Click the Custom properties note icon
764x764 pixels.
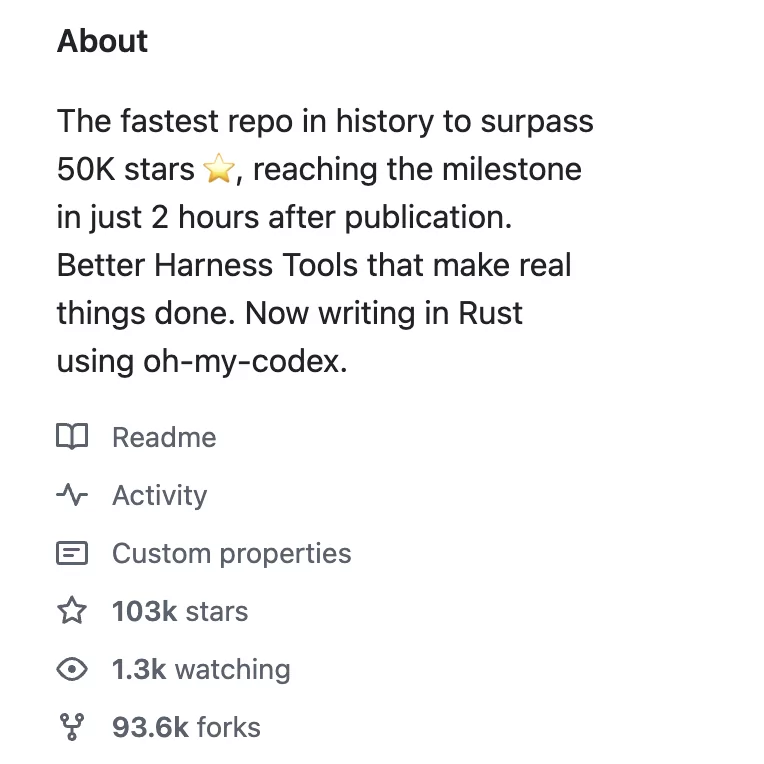(72, 553)
